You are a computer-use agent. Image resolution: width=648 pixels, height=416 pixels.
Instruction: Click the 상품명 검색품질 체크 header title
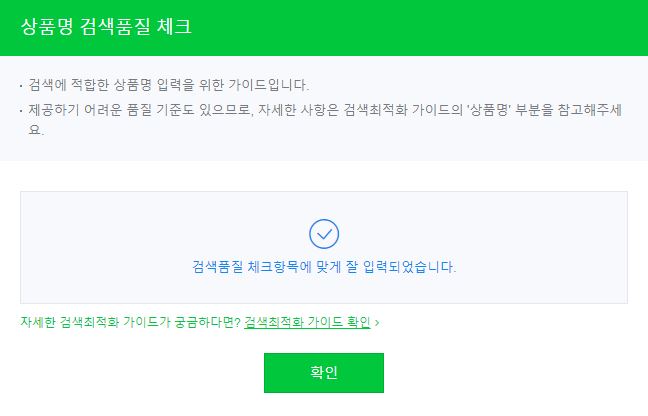(106, 27)
